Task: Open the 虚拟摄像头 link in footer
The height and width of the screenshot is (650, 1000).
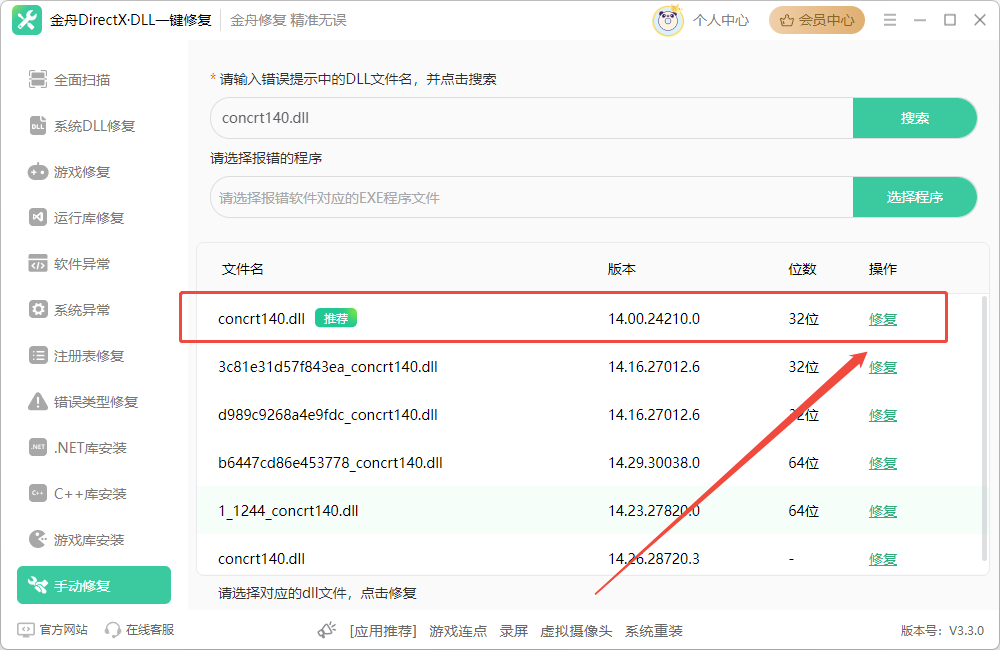Action: tap(576, 631)
